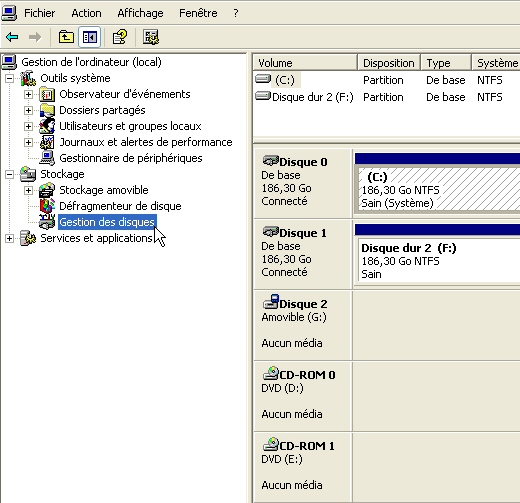This screenshot has height=503, width=520.
Task: Collapse the Outils système tree node
Action: coord(10,79)
